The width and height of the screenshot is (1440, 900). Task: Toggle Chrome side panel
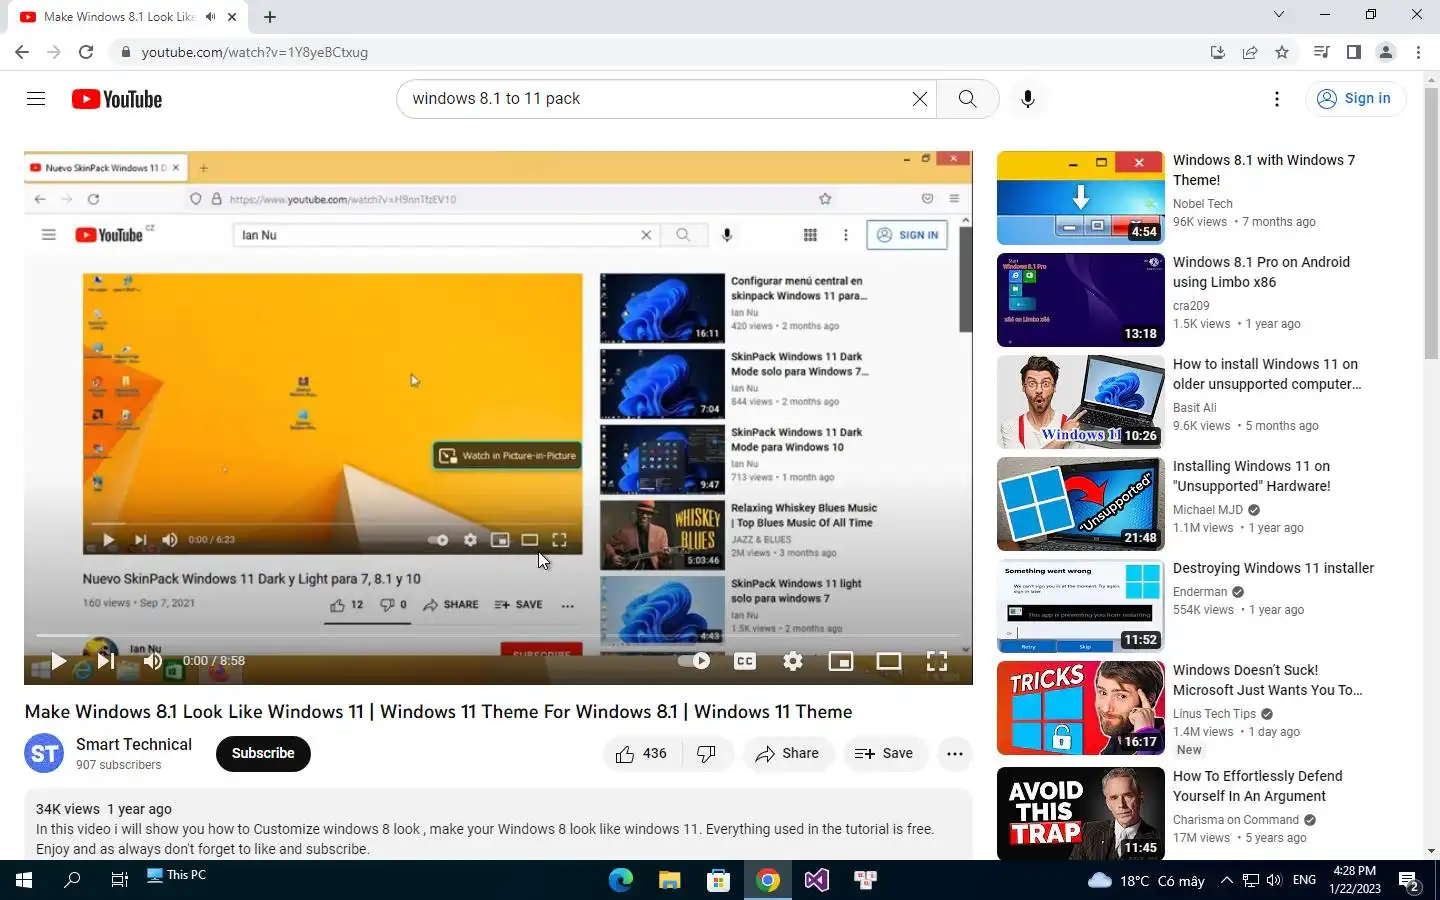(1354, 52)
